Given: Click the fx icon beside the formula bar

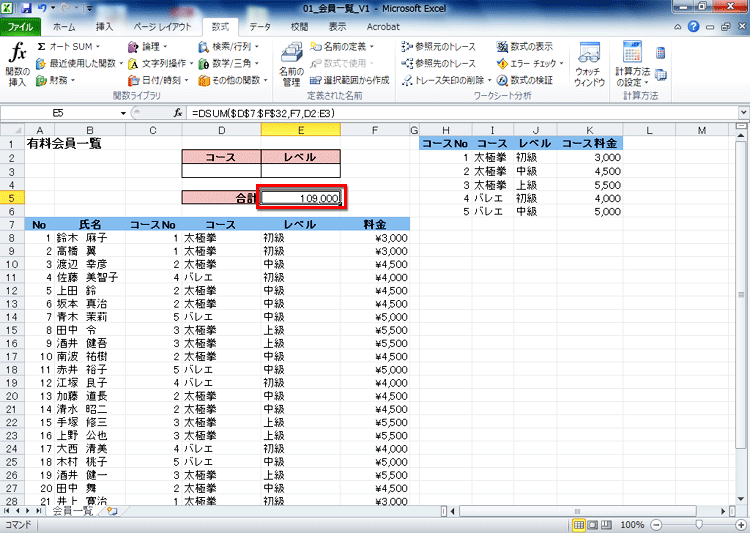Looking at the screenshot, I should tap(177, 113).
